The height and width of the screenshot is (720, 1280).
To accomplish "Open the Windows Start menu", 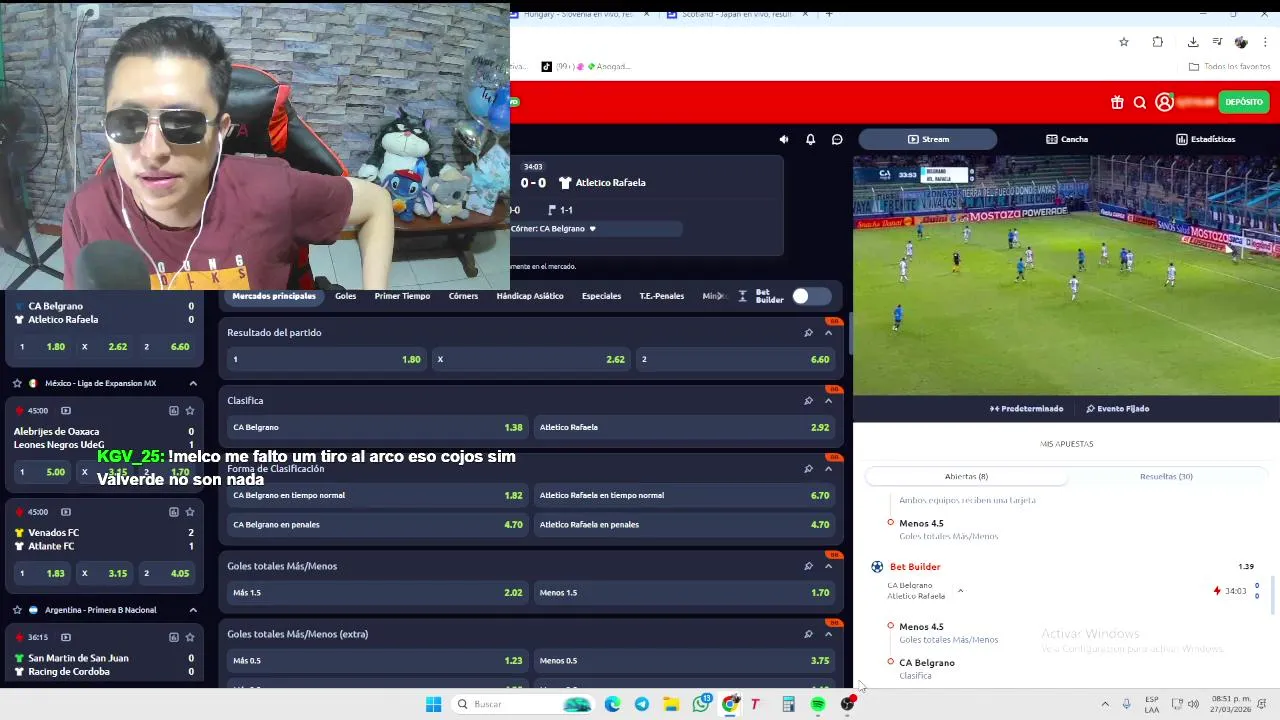I will [x=433, y=704].
